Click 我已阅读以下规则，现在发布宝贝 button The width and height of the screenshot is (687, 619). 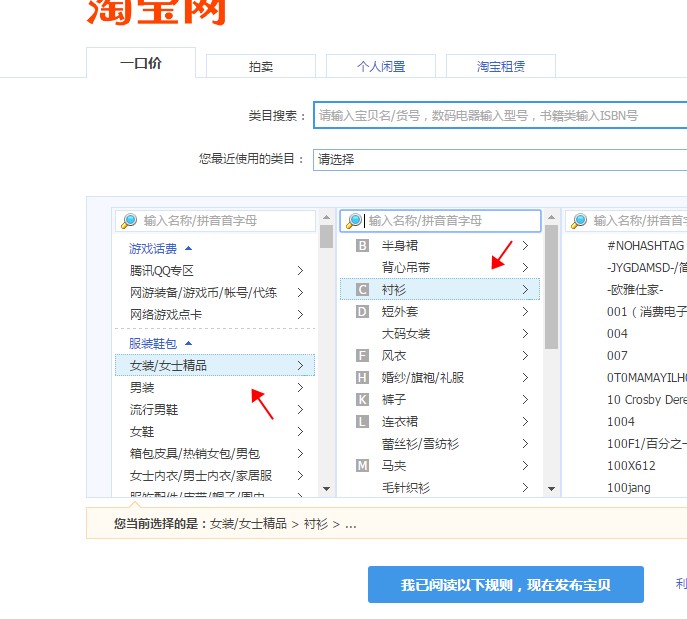pyautogui.click(x=506, y=584)
